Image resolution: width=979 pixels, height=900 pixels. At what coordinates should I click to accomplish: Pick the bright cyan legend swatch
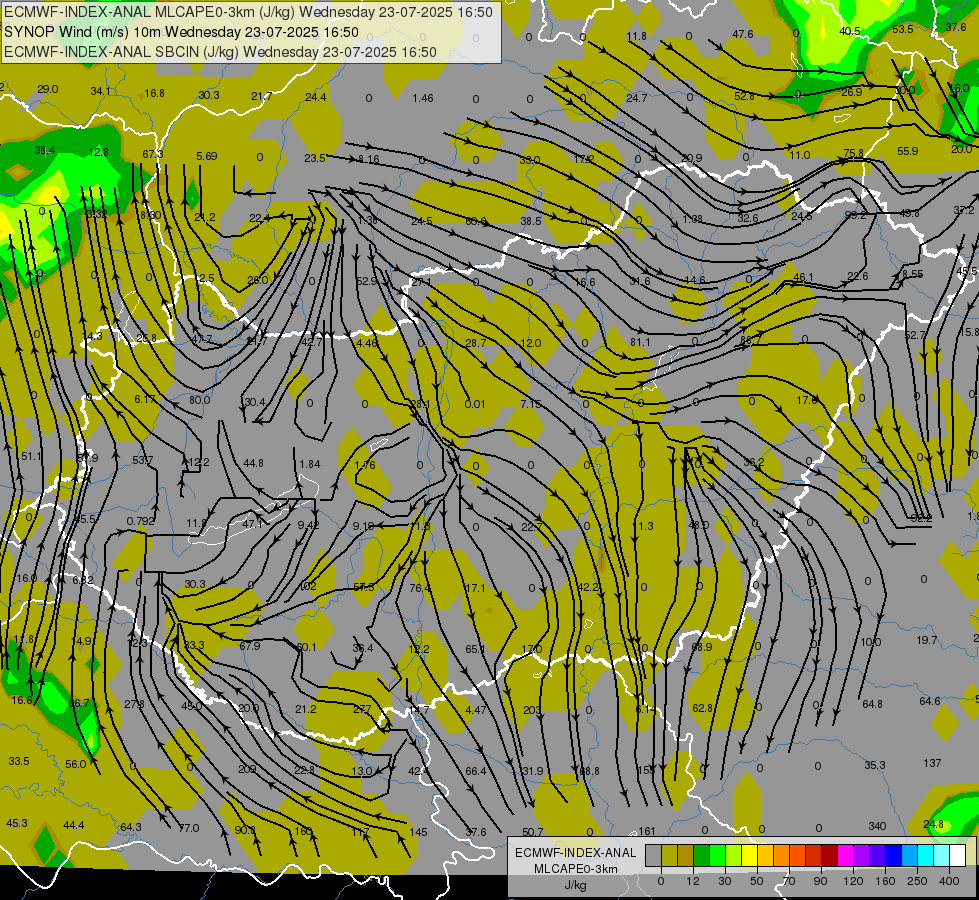click(926, 855)
